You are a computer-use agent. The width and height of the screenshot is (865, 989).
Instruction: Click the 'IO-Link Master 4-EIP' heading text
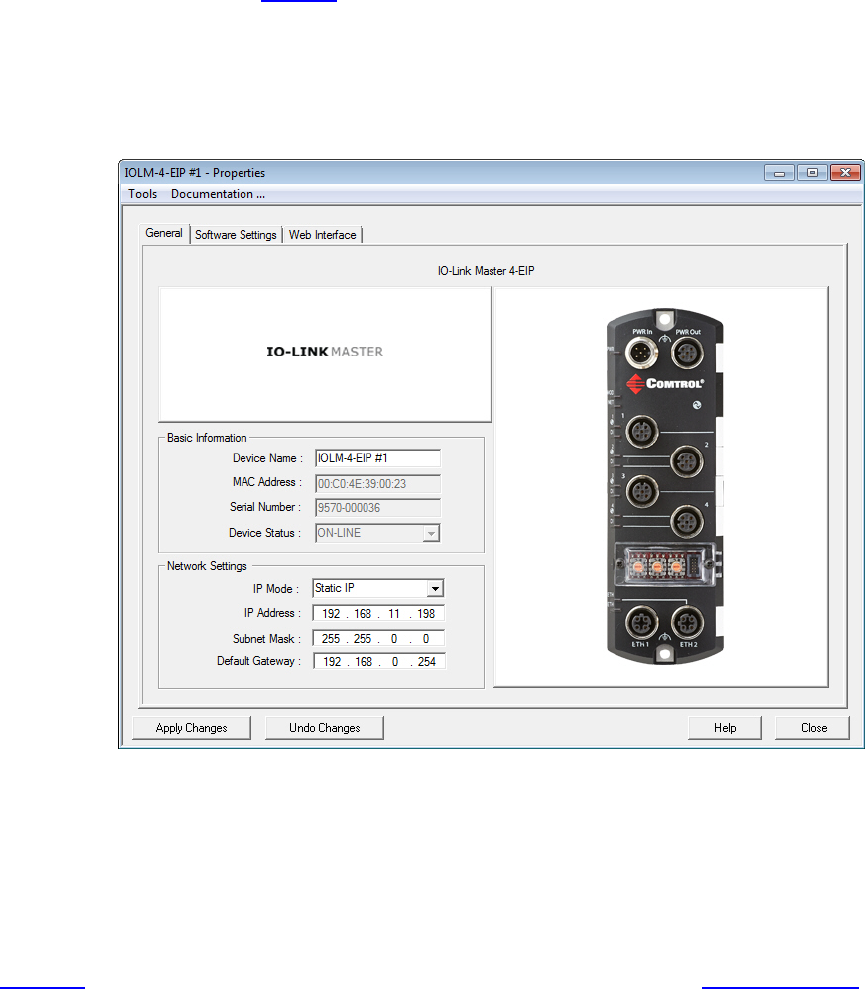486,271
